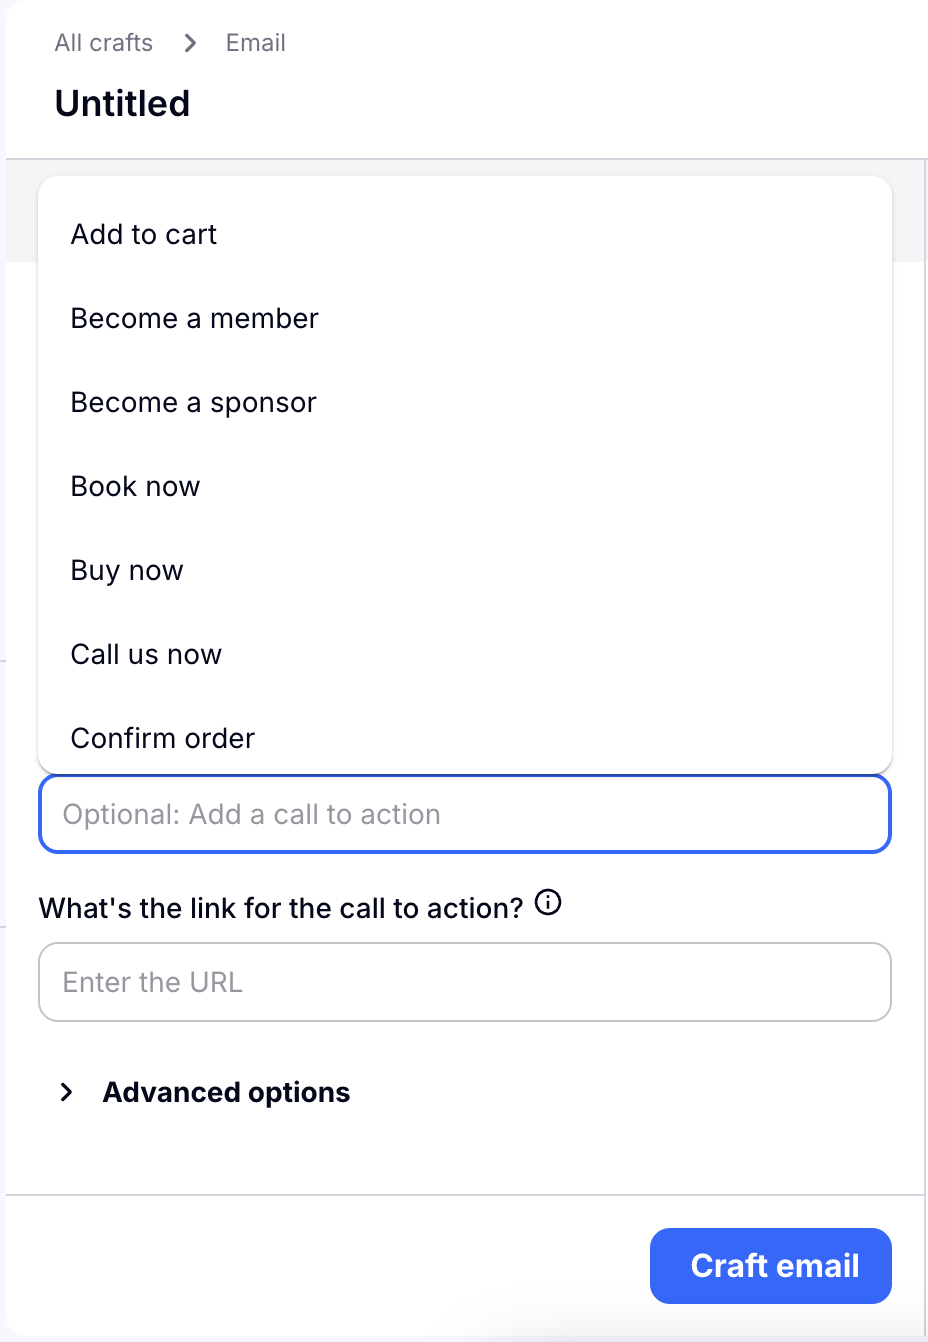The height and width of the screenshot is (1342, 928).
Task: Select Book now call to action
Action: (x=135, y=486)
